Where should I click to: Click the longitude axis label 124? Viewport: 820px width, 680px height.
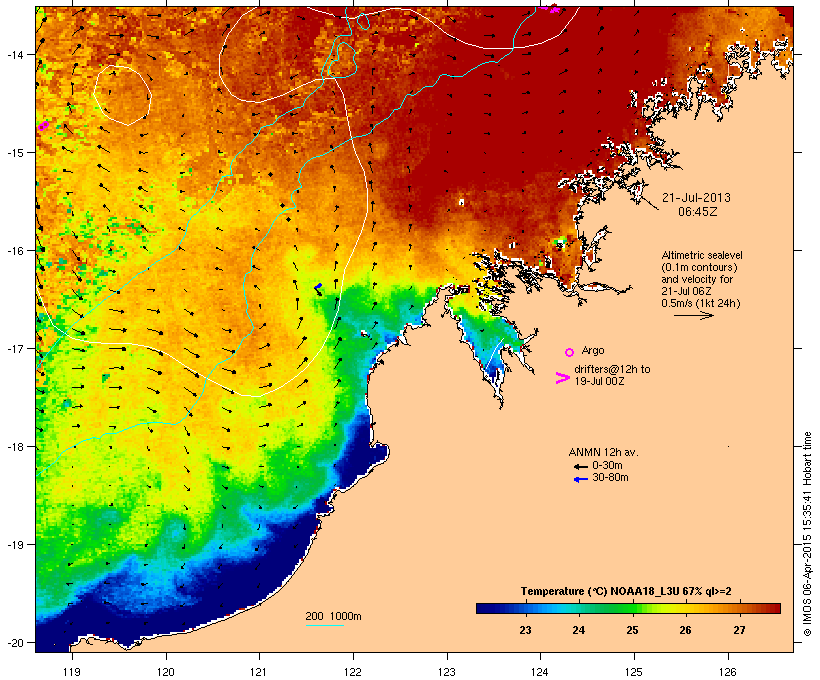(540, 672)
